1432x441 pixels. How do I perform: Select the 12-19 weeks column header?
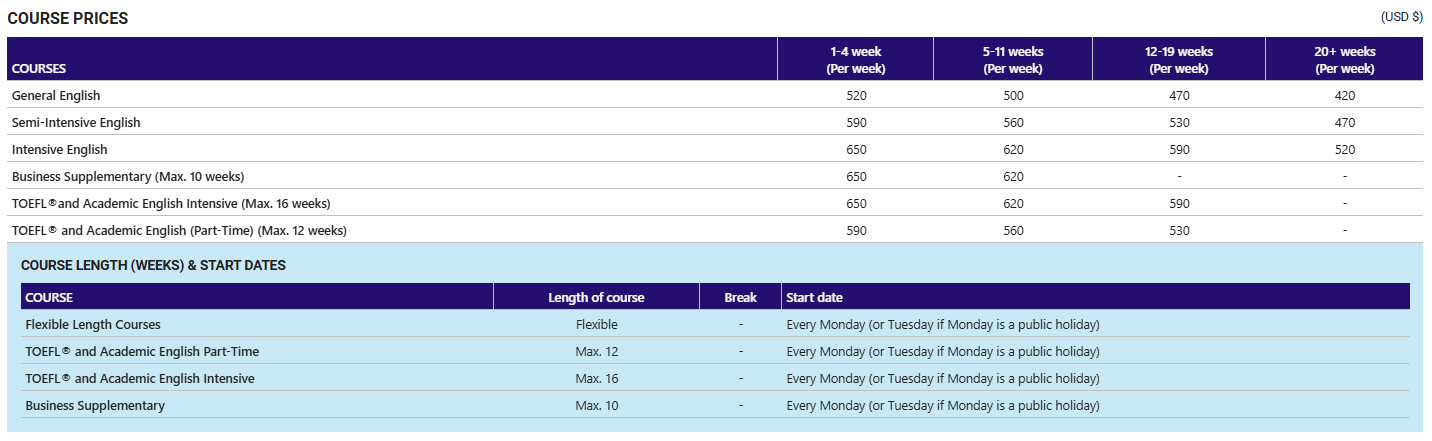click(1178, 60)
